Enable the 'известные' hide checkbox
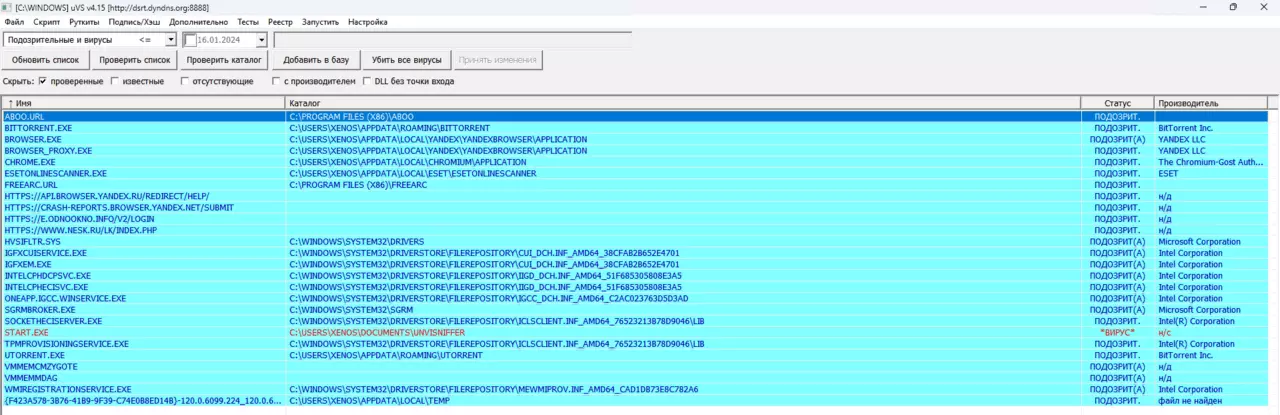1280x415 pixels. point(115,81)
